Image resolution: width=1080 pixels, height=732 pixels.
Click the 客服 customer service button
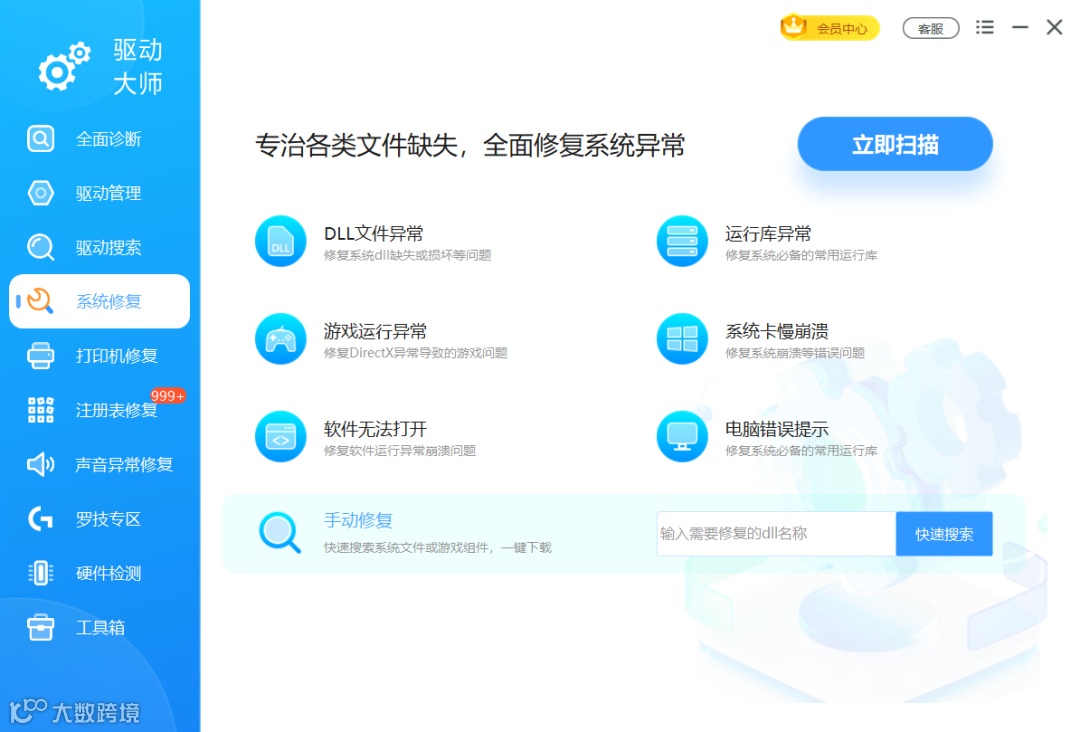(931, 28)
